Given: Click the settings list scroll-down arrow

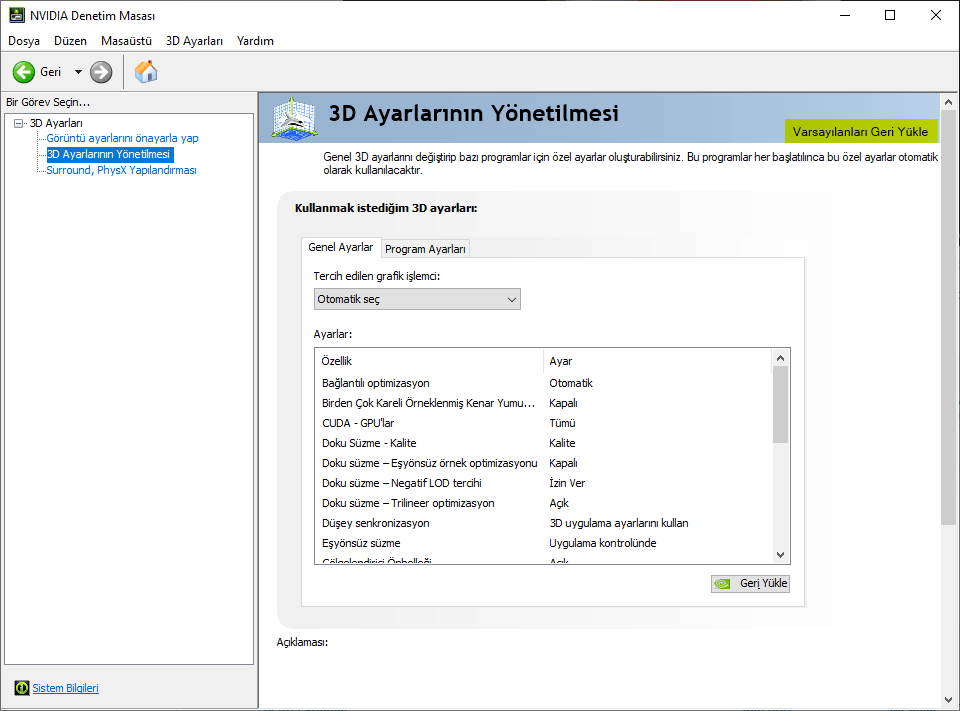Looking at the screenshot, I should coord(780,555).
